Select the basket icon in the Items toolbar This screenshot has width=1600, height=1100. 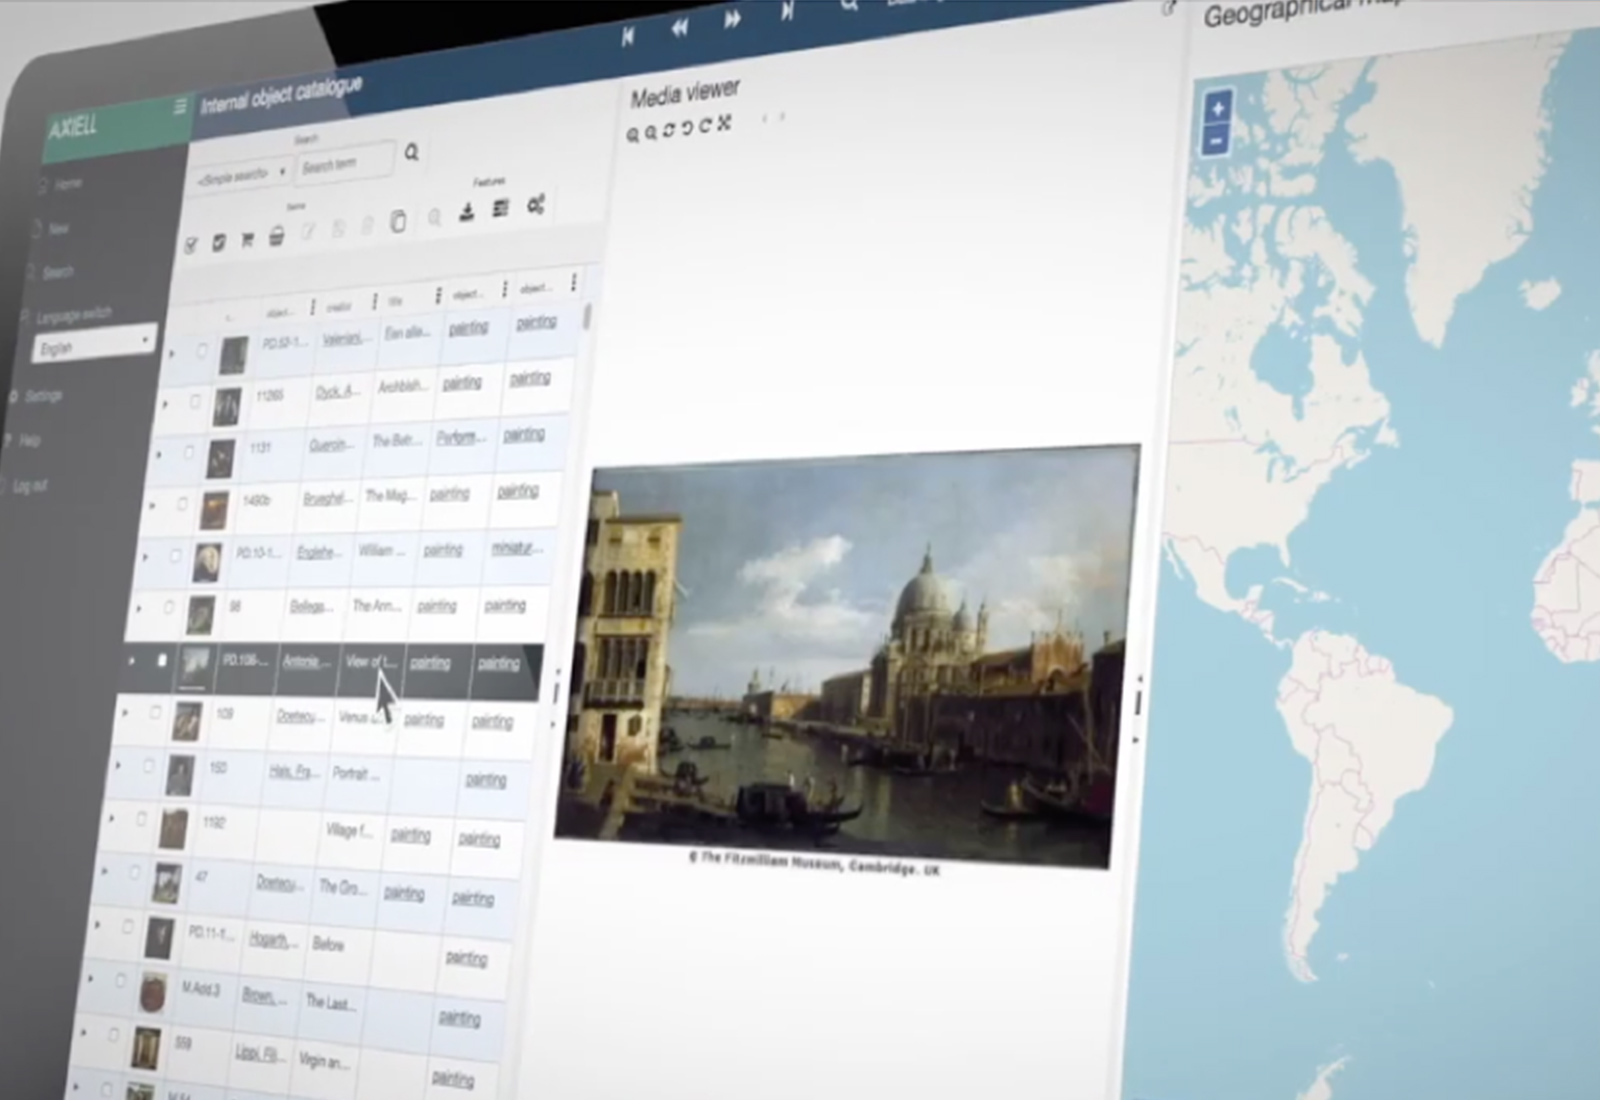[x=277, y=236]
